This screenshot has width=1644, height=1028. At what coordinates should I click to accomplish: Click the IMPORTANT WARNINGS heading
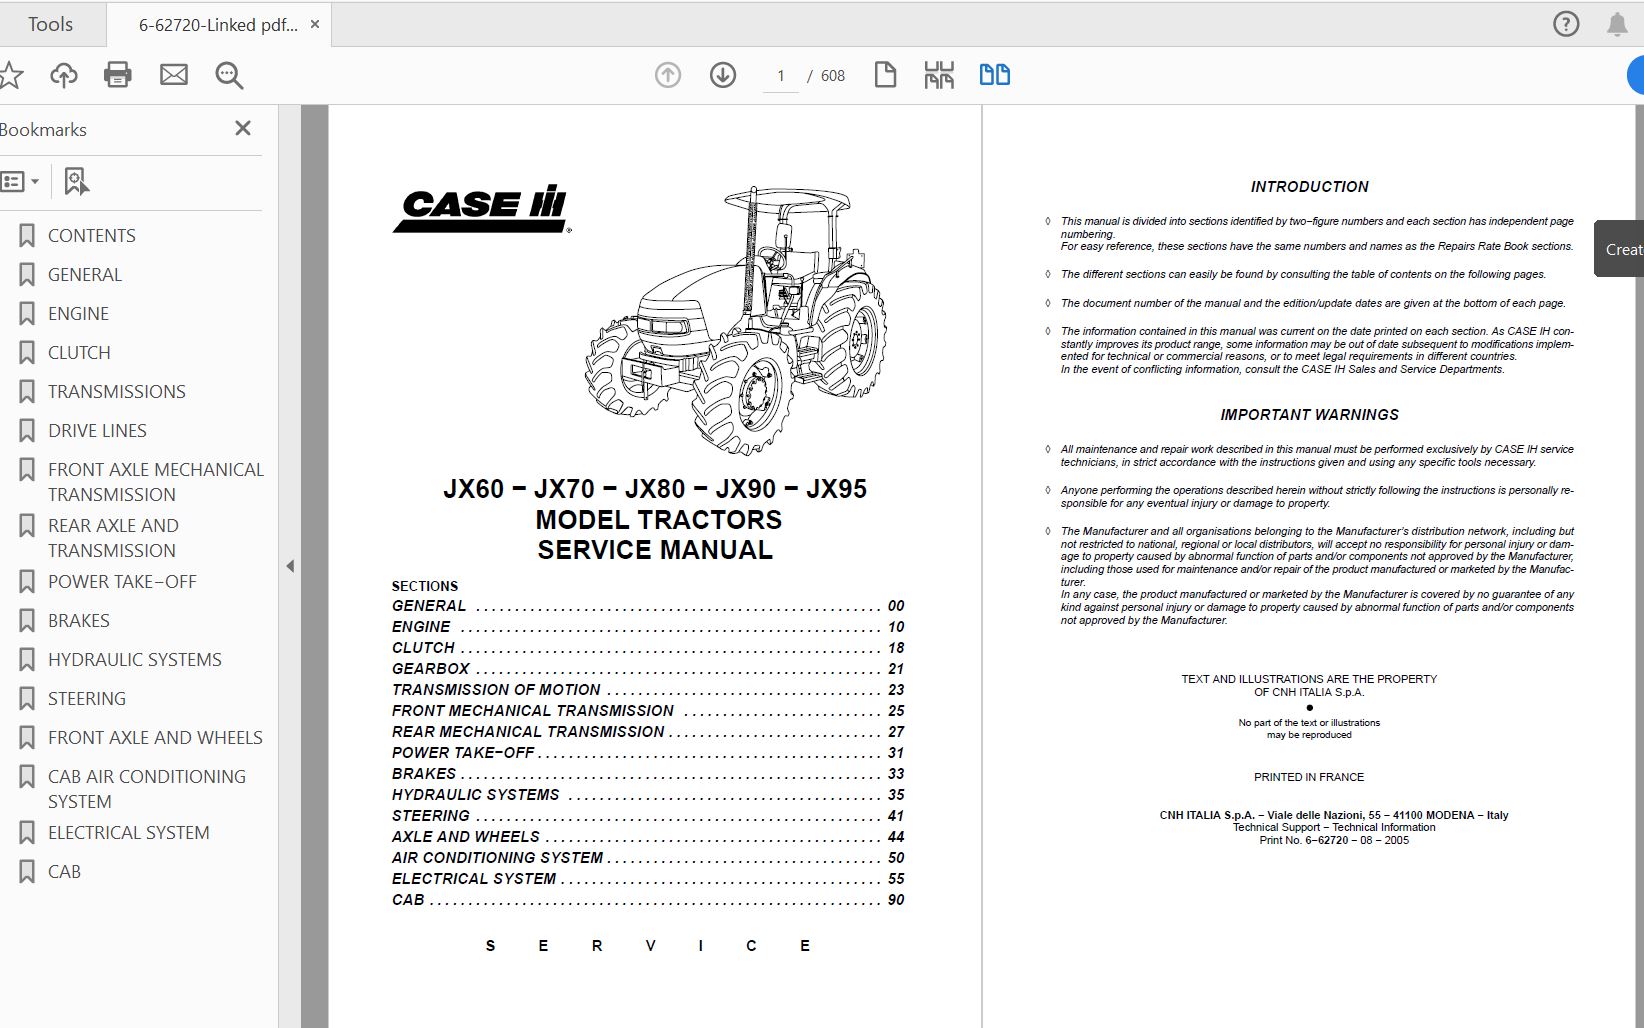coord(1309,415)
